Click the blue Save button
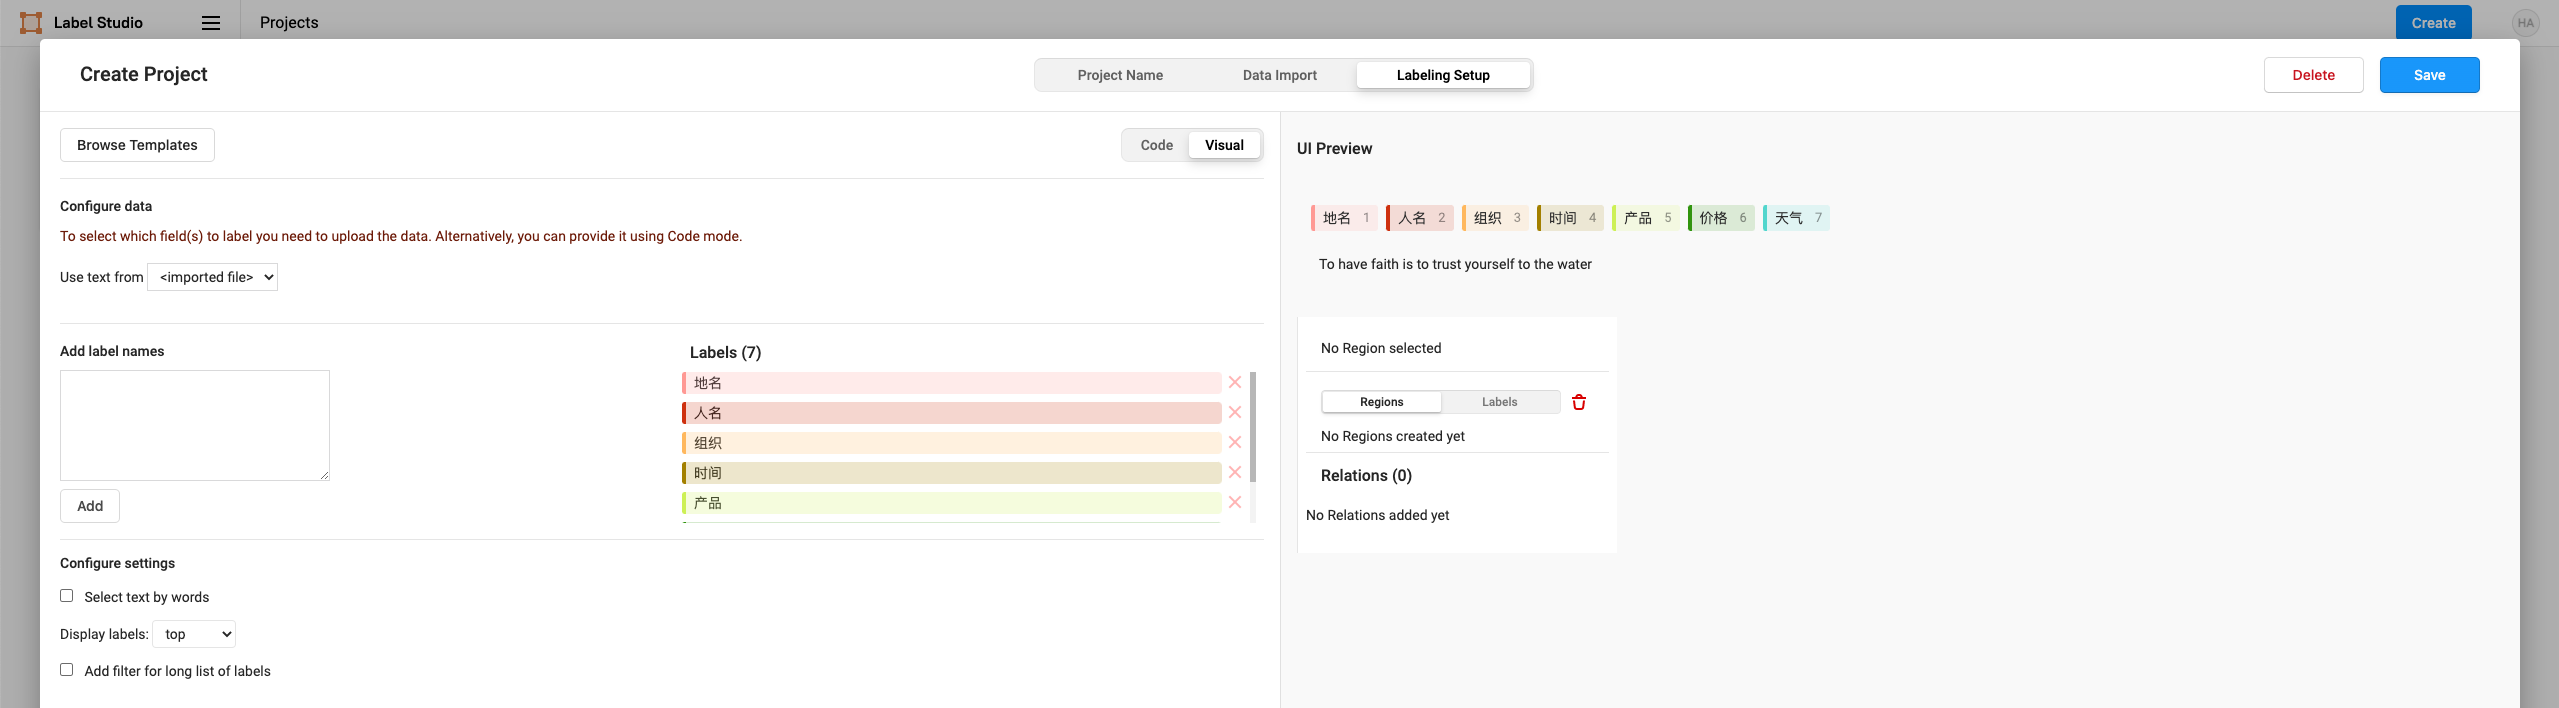The height and width of the screenshot is (708, 2559). [x=2428, y=75]
